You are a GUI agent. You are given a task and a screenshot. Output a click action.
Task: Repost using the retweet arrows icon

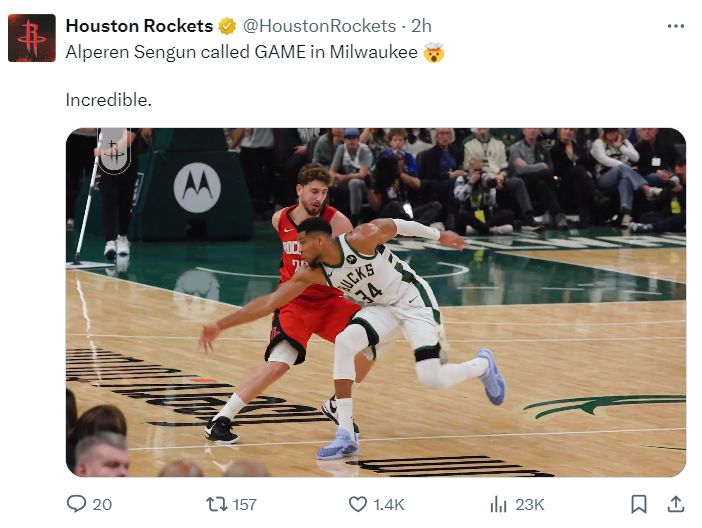pos(216,504)
